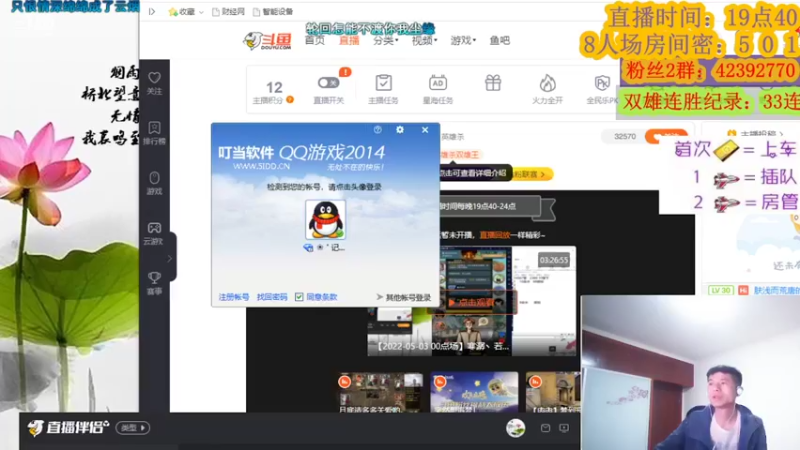Toggle the 同意条款 checkbox
The height and width of the screenshot is (450, 800).
299,297
